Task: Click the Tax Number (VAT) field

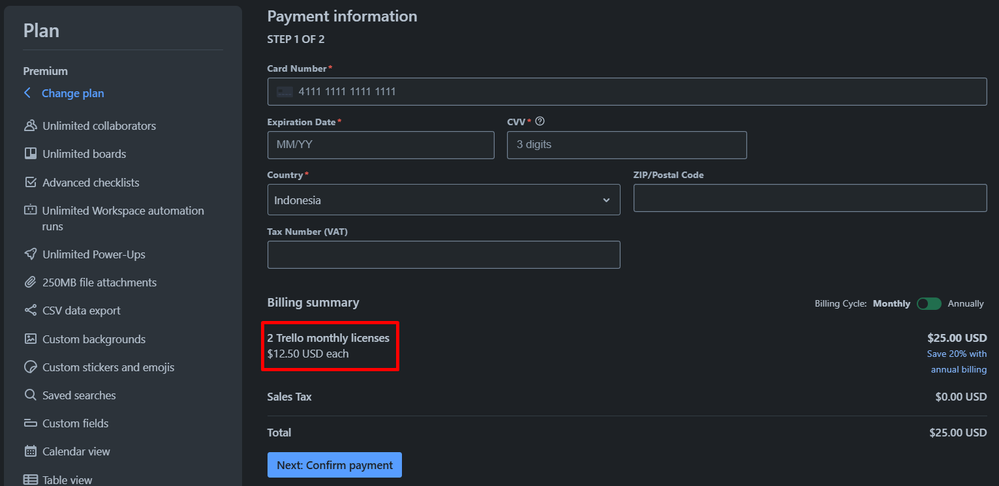Action: click(443, 254)
